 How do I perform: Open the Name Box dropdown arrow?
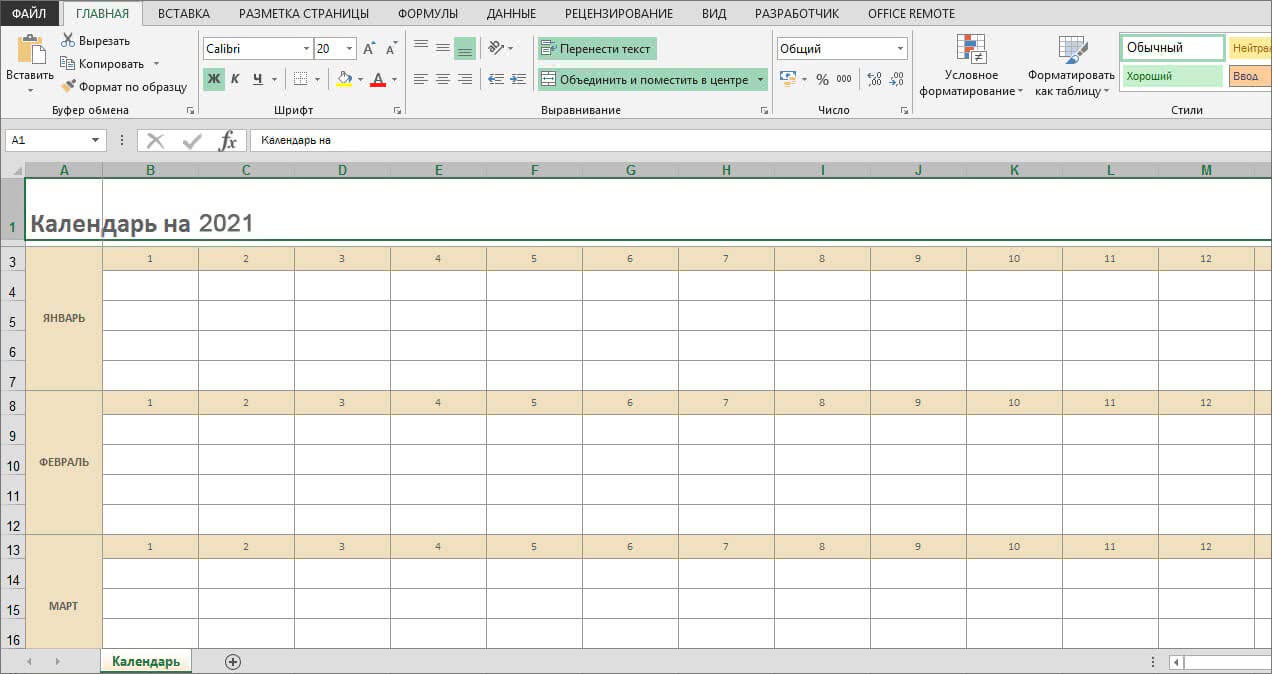click(95, 141)
